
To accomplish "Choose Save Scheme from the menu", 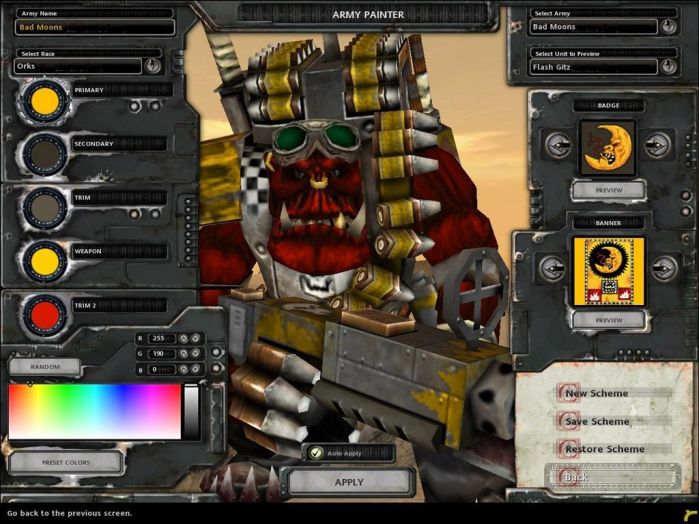I will (596, 421).
